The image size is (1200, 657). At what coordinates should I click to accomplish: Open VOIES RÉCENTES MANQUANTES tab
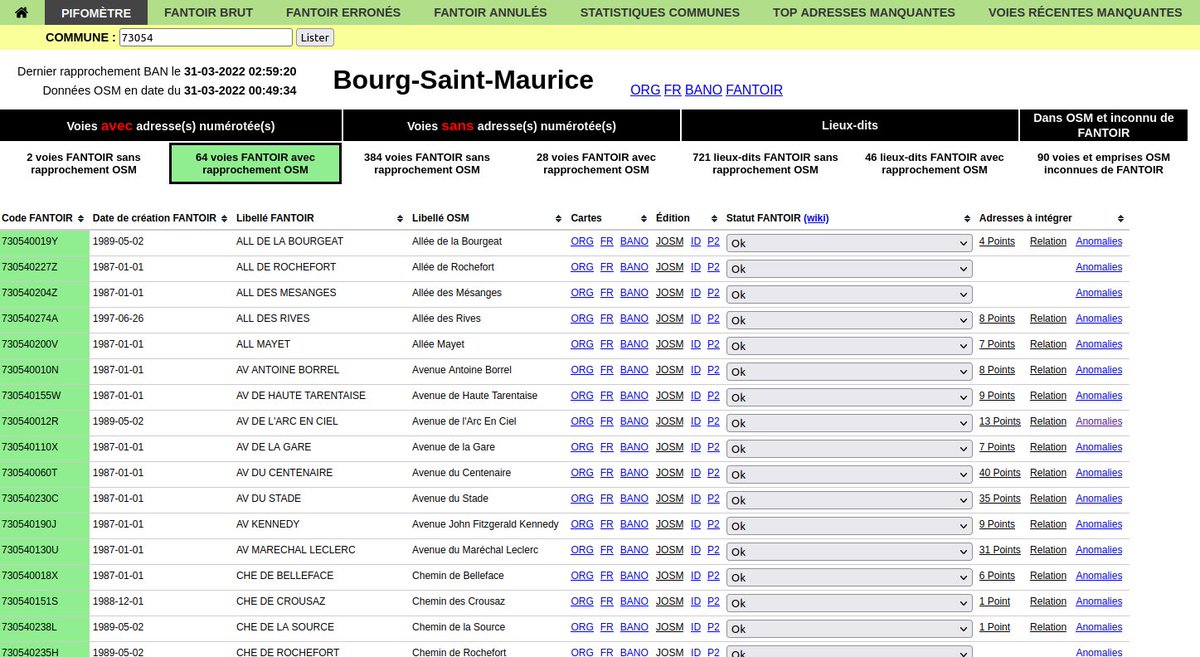[1085, 12]
